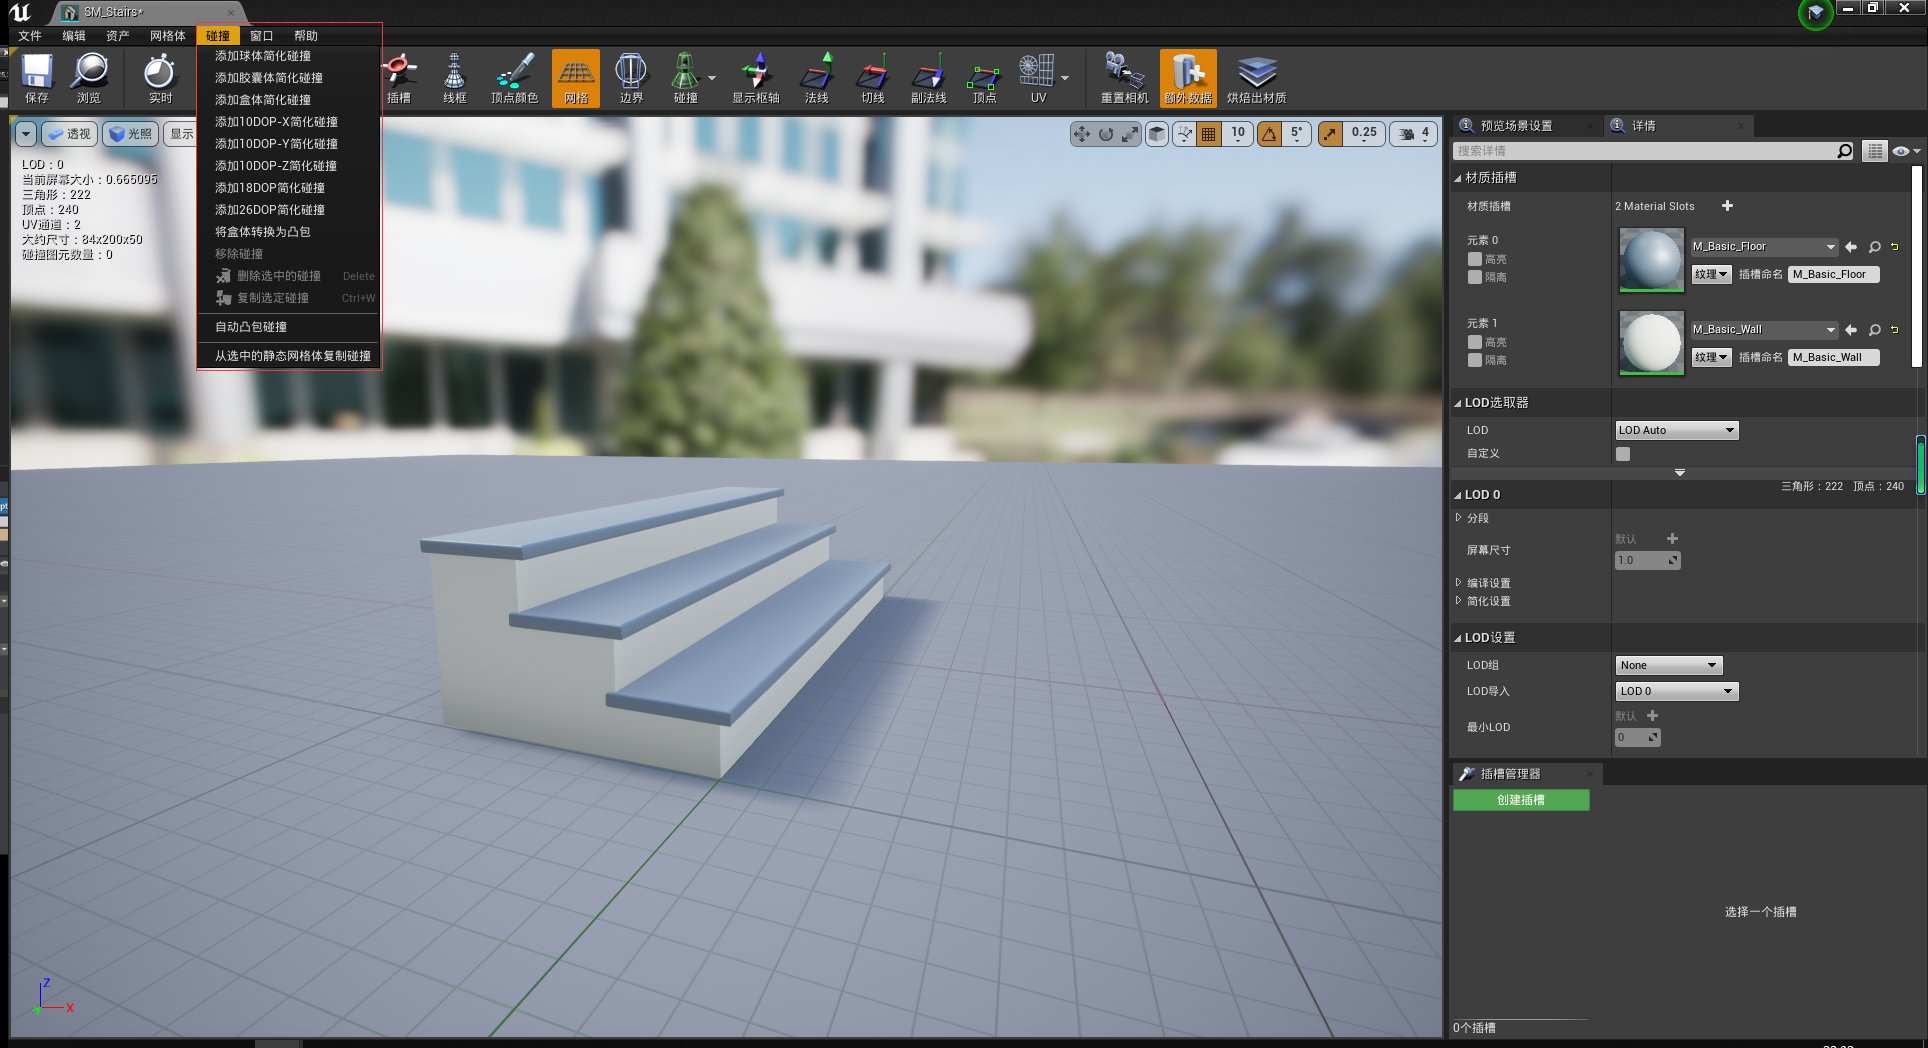Click the 最小LOD 0 value slider
The height and width of the screenshot is (1048, 1928).
1637,737
